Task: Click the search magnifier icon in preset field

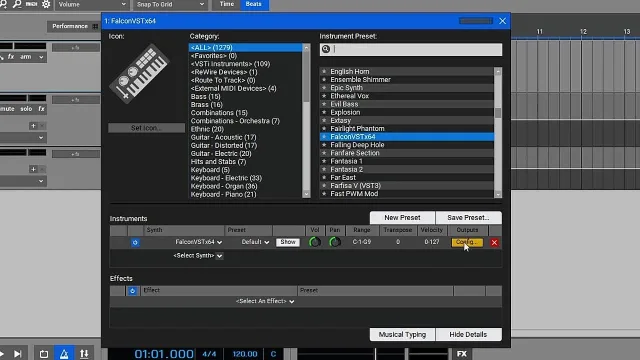Action: click(326, 49)
